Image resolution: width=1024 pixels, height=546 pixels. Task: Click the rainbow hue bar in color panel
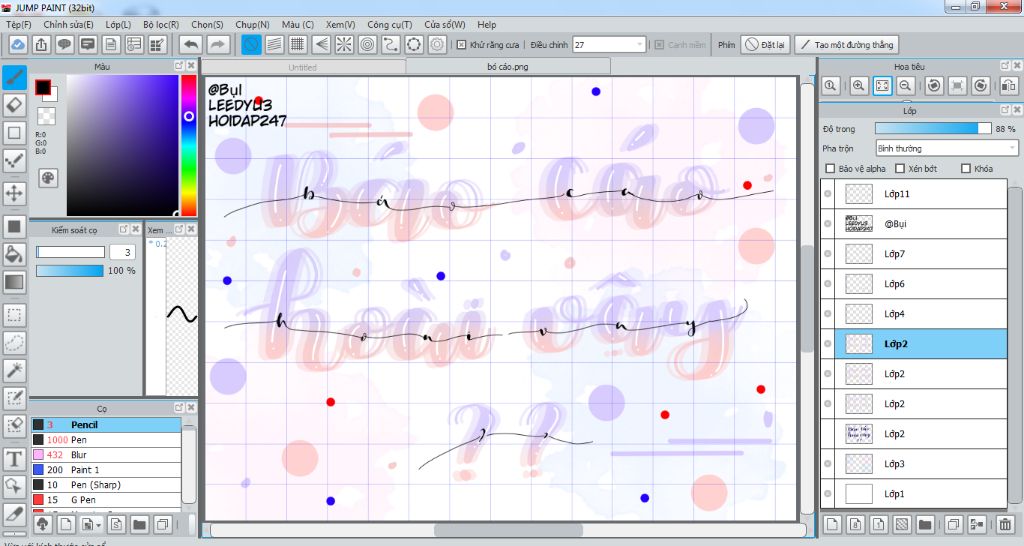[189, 145]
